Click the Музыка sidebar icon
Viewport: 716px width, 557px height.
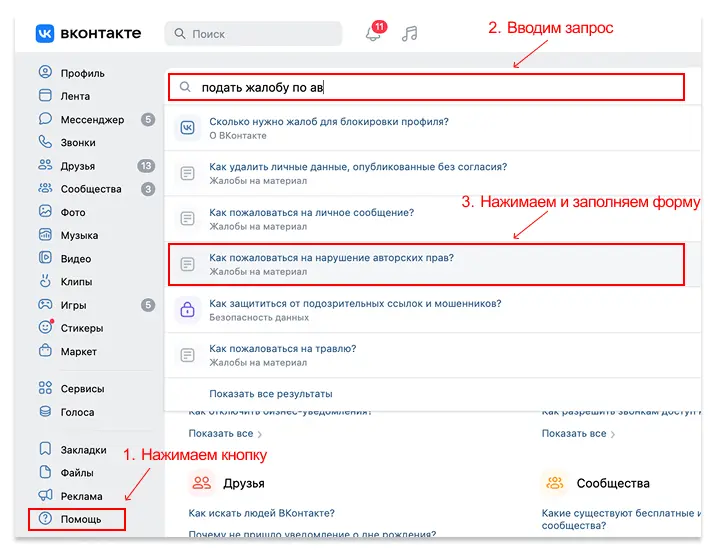(45, 235)
